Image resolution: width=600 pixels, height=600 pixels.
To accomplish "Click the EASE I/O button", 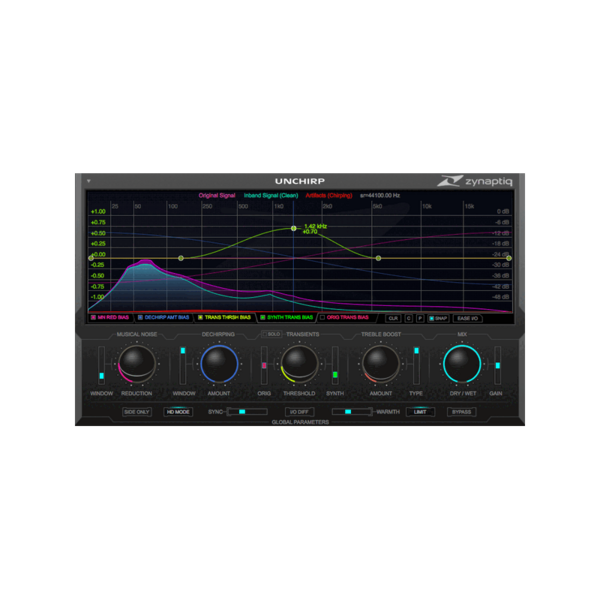I will (x=468, y=318).
